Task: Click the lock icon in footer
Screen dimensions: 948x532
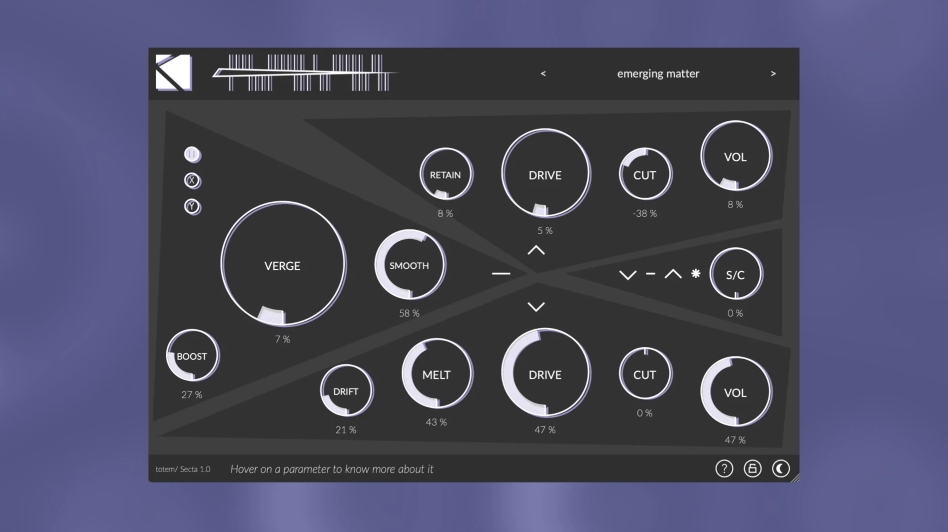Action: pyautogui.click(x=752, y=468)
